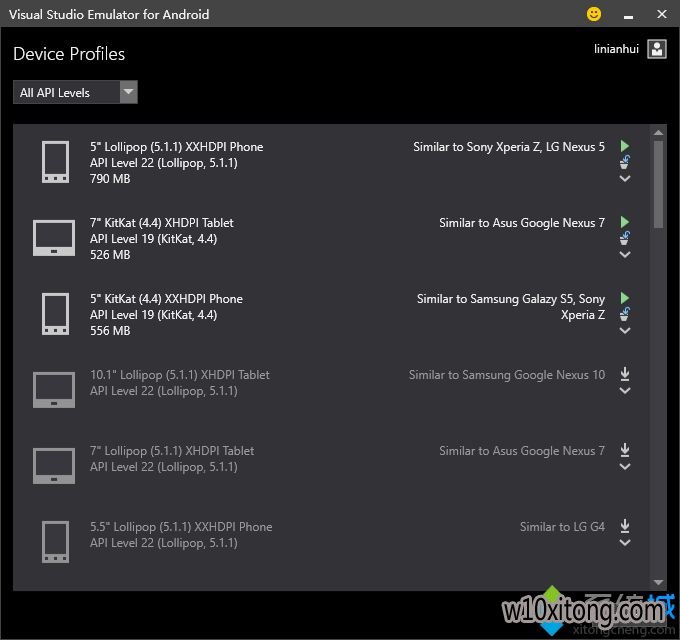Uninstall the 7" KitKat XHDPI Tablet profile
The image size is (680, 640).
624,238
